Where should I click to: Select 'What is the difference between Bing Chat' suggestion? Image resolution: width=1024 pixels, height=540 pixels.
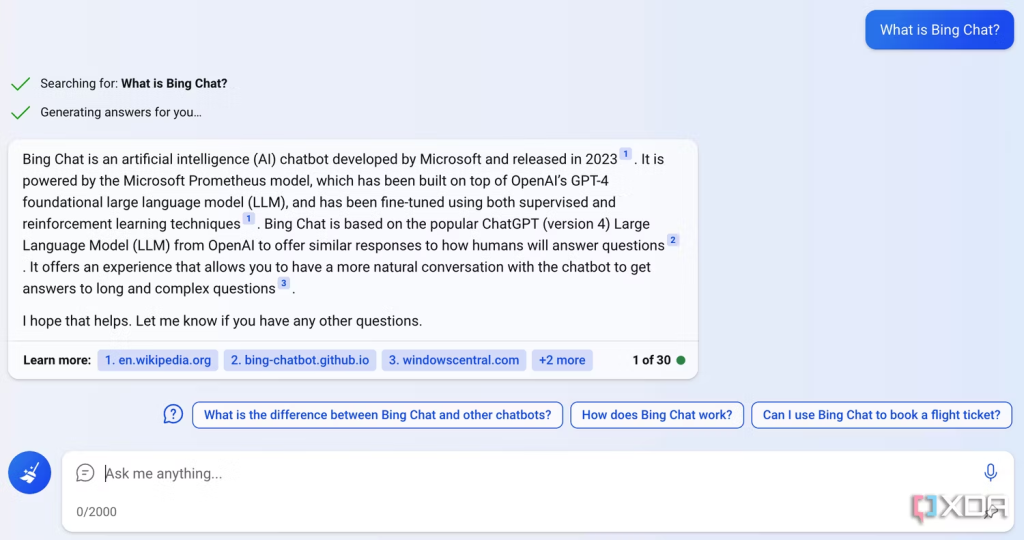(x=377, y=415)
